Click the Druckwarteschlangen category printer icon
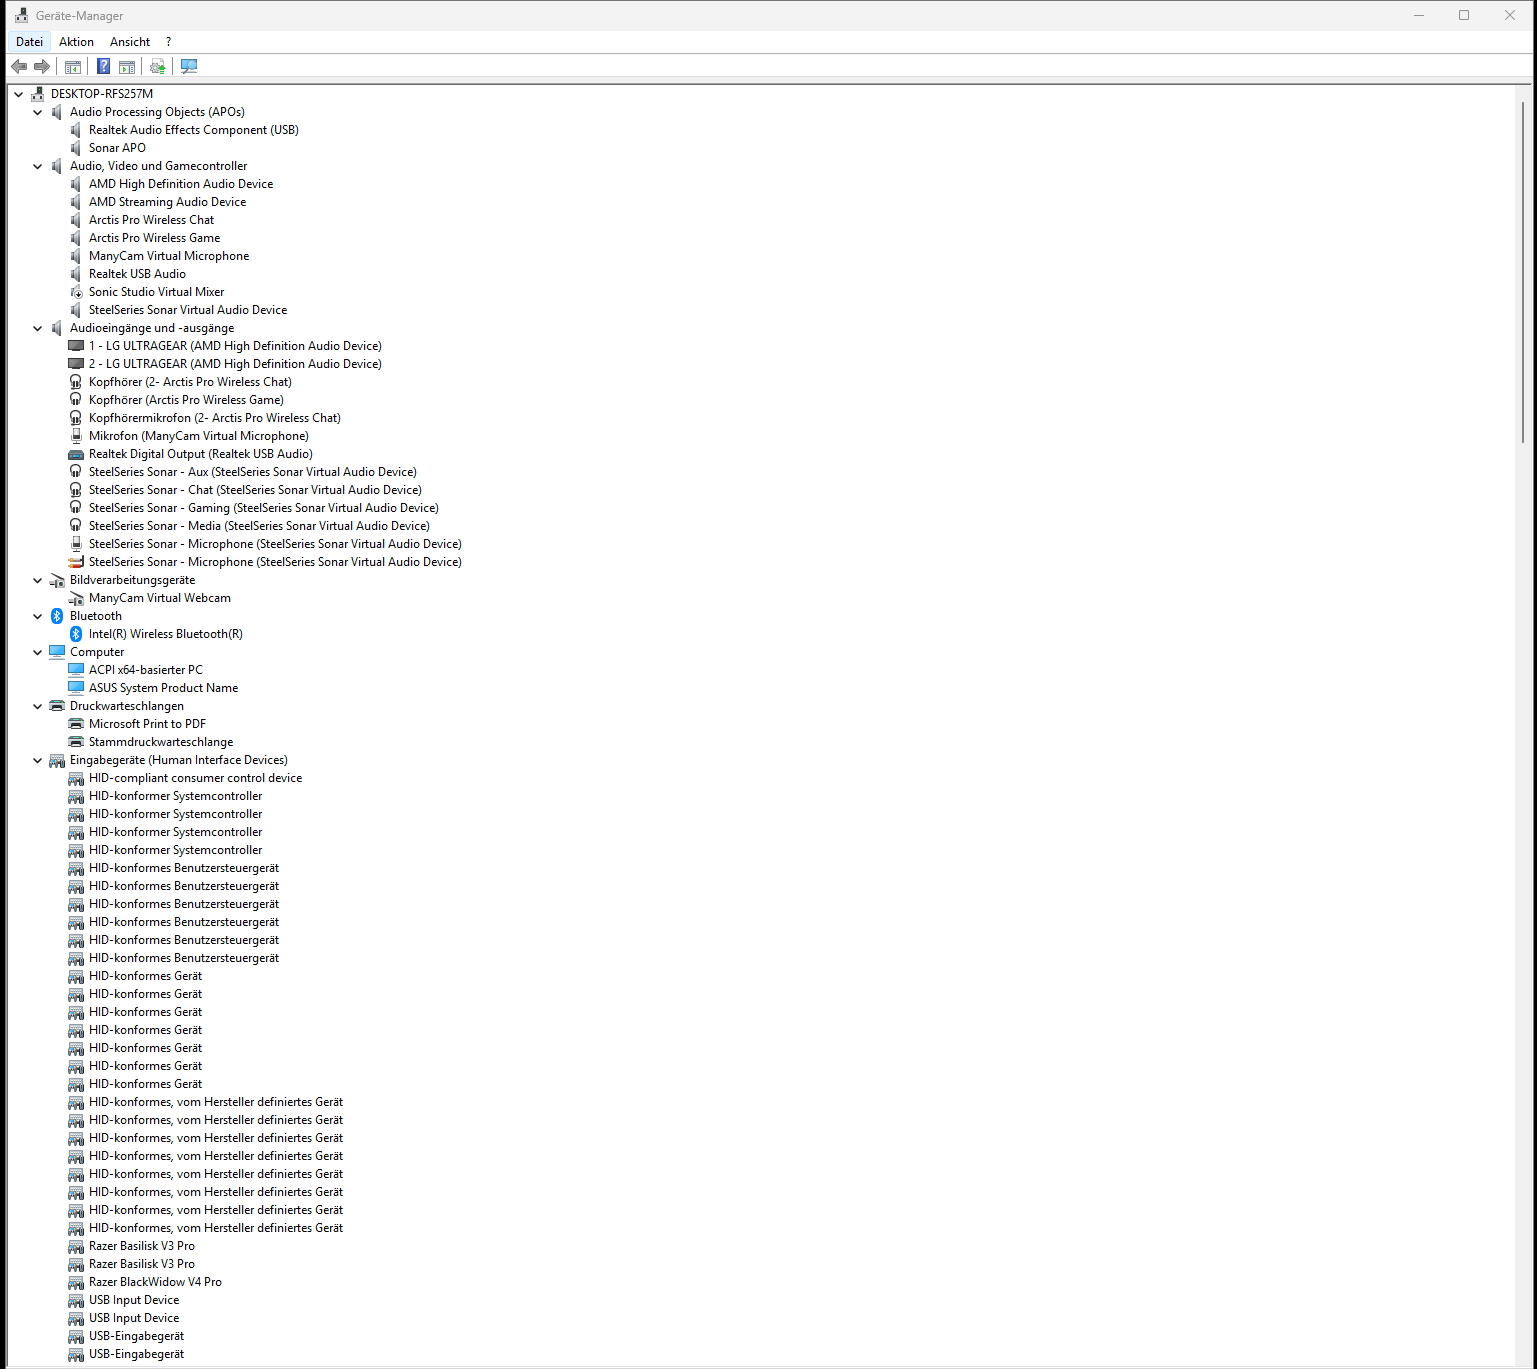 [57, 706]
